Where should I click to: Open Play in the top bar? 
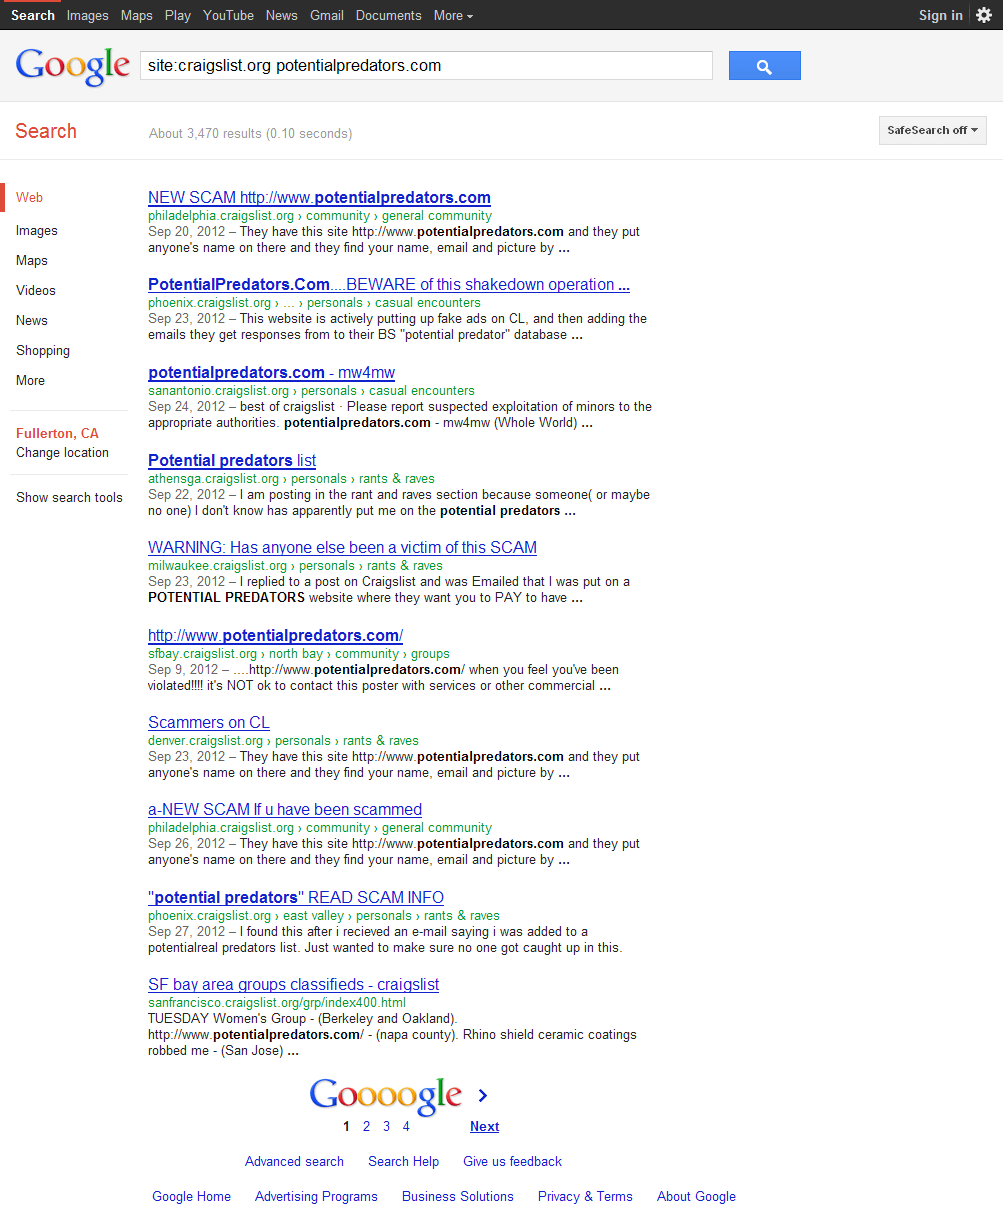point(178,15)
